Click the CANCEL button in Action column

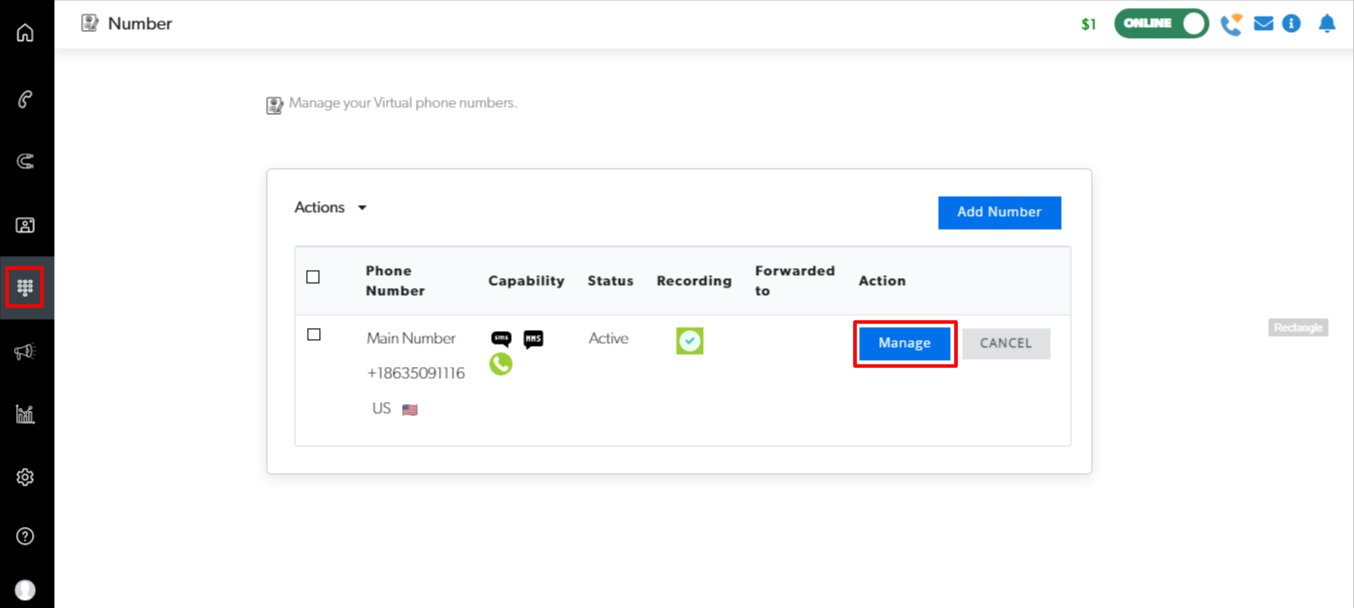(x=1005, y=343)
